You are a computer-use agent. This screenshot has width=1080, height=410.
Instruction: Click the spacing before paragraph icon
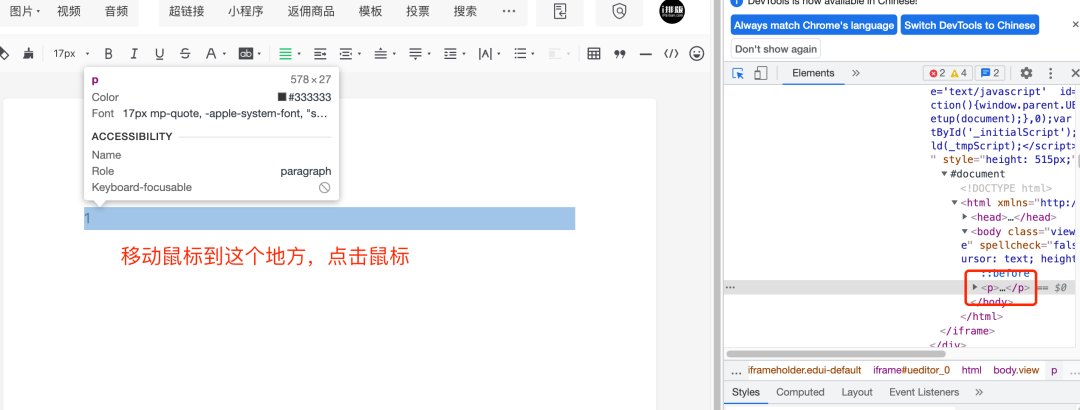pos(381,53)
